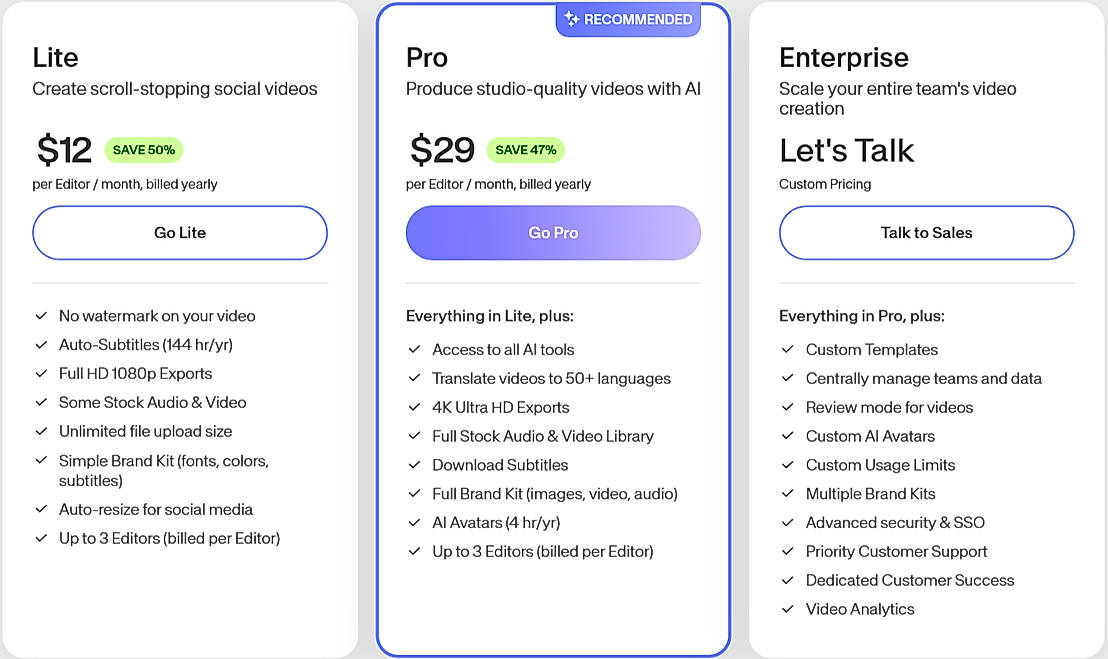Click the checkmark next to Auto-Subtitles (144 hr/yr)
The height and width of the screenshot is (659, 1108).
point(41,345)
